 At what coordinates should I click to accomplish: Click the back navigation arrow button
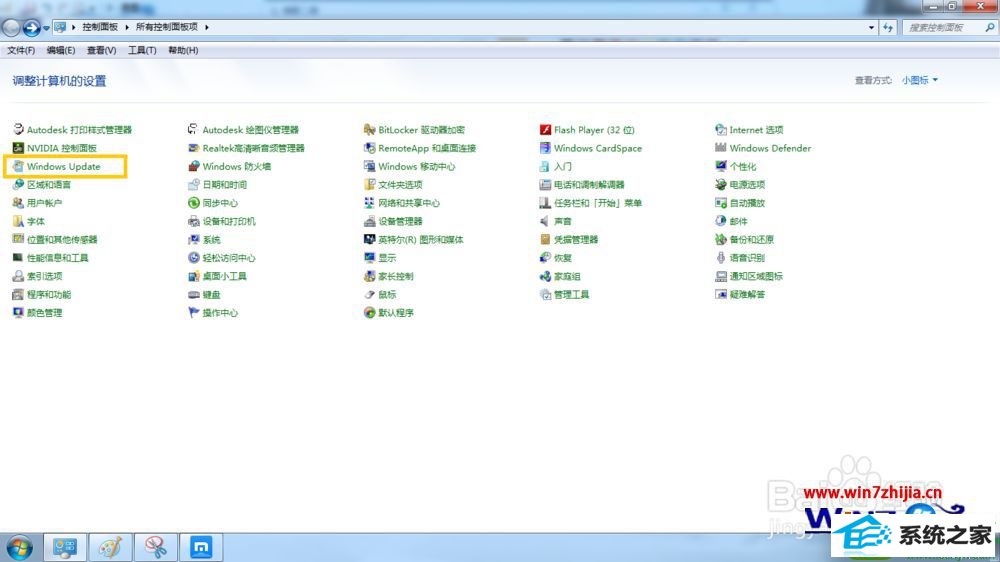[x=11, y=27]
